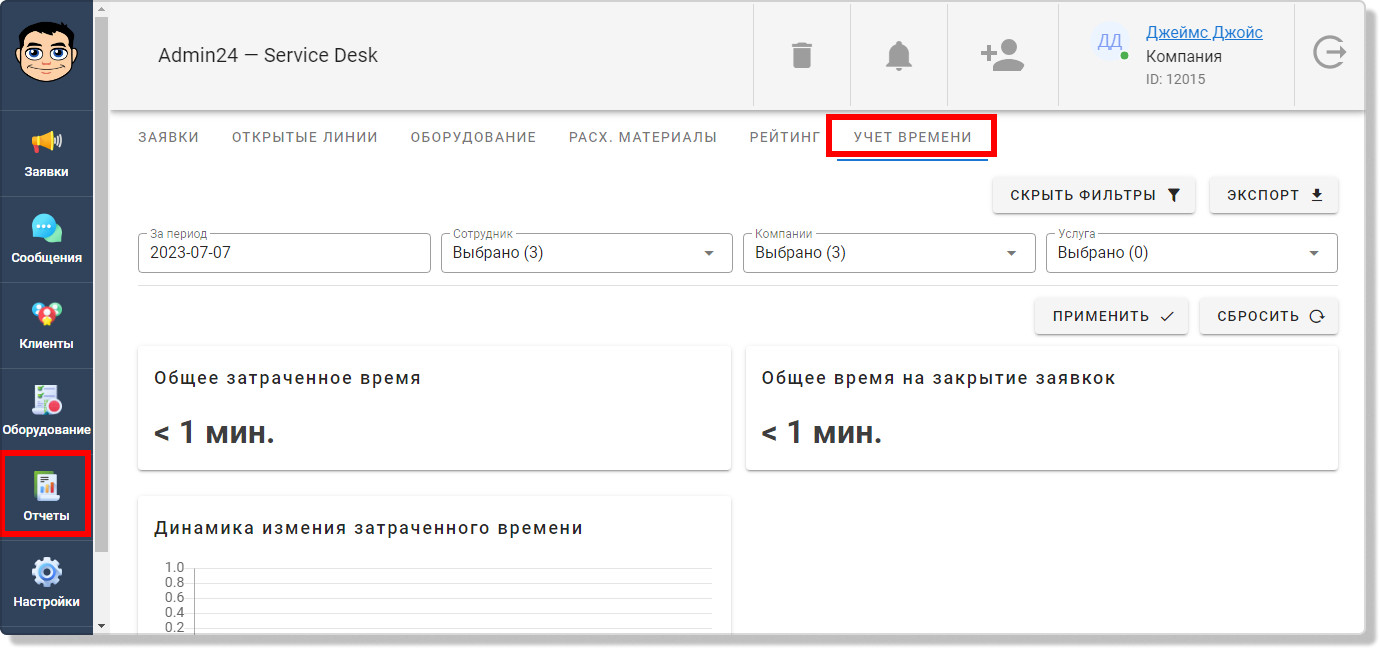Open notifications bell icon
This screenshot has width=1380, height=649.
pos(899,55)
